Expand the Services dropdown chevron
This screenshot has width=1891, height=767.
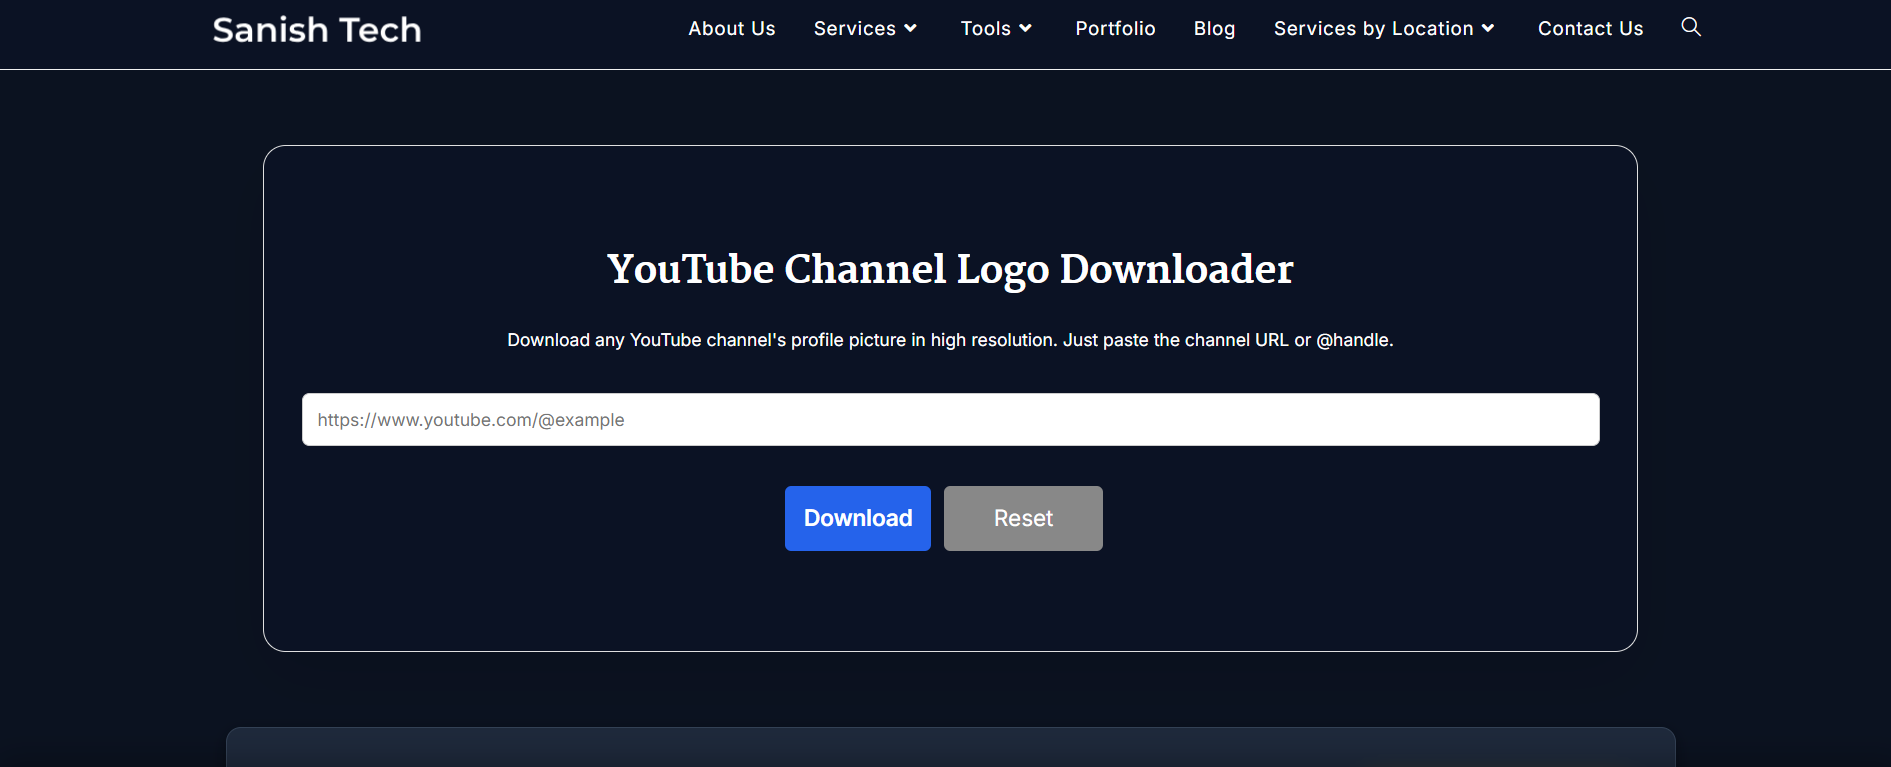pos(910,29)
